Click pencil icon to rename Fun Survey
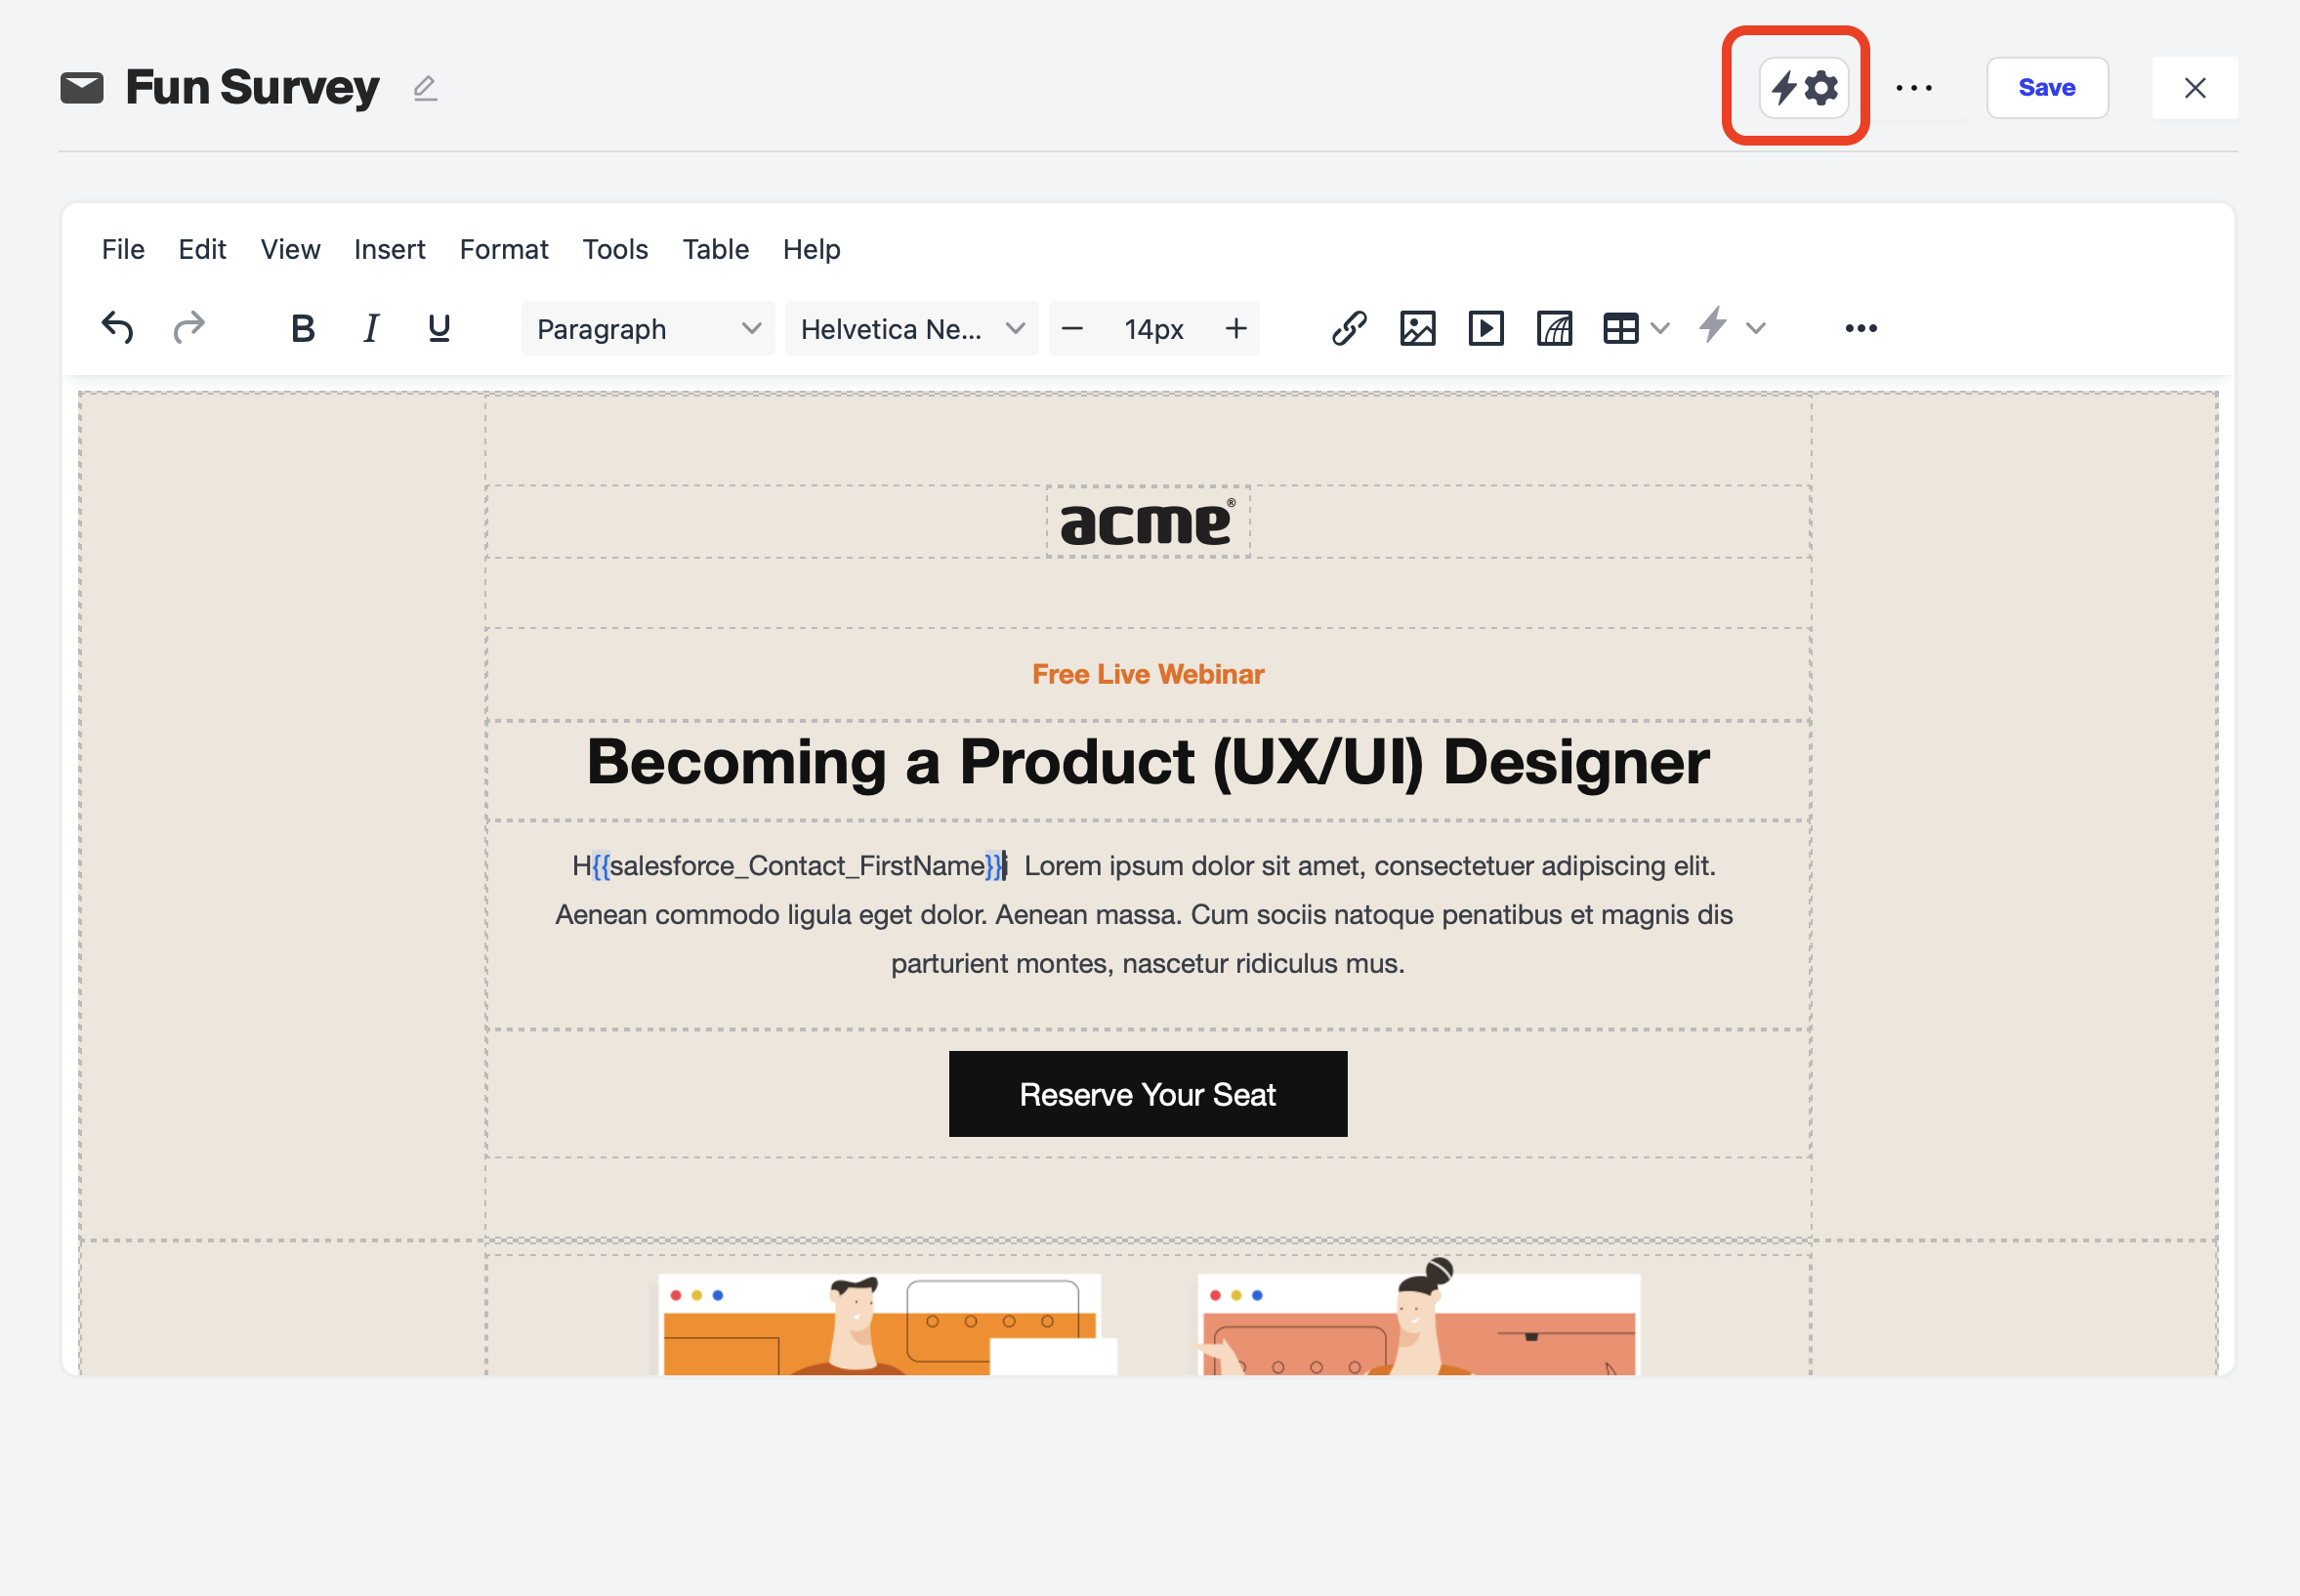2300x1596 pixels. 425,89
